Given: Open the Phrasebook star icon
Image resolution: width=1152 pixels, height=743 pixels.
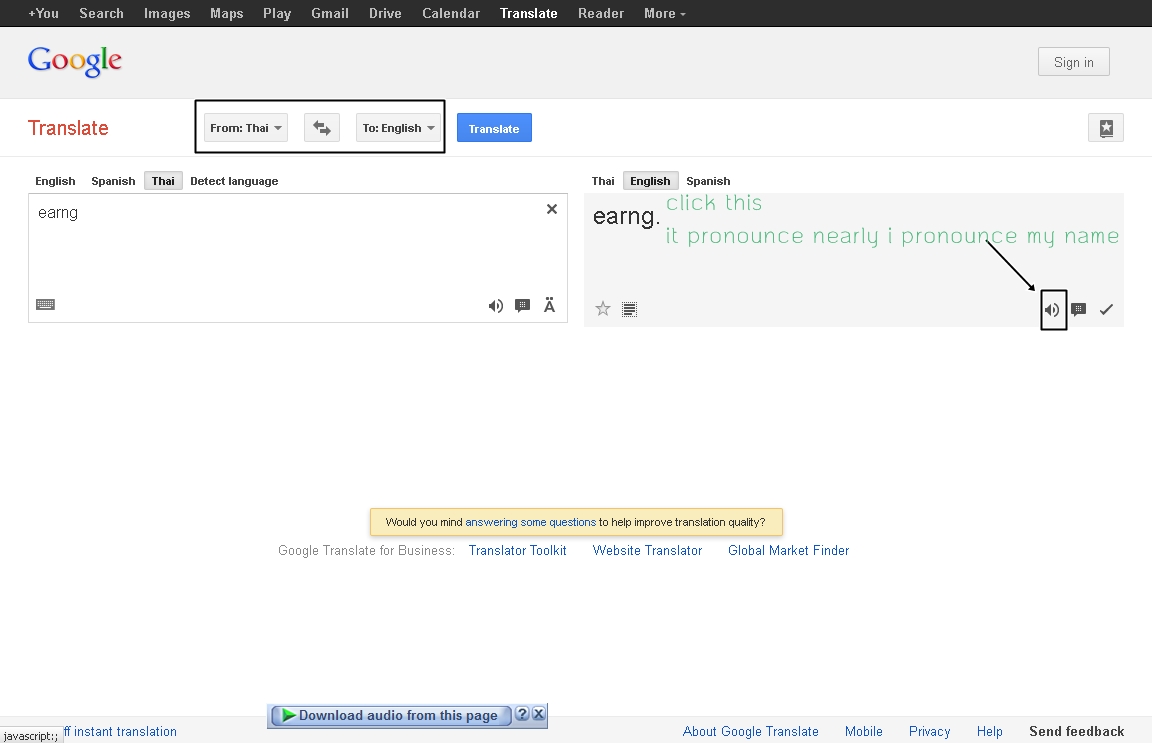Looking at the screenshot, I should (x=1106, y=128).
